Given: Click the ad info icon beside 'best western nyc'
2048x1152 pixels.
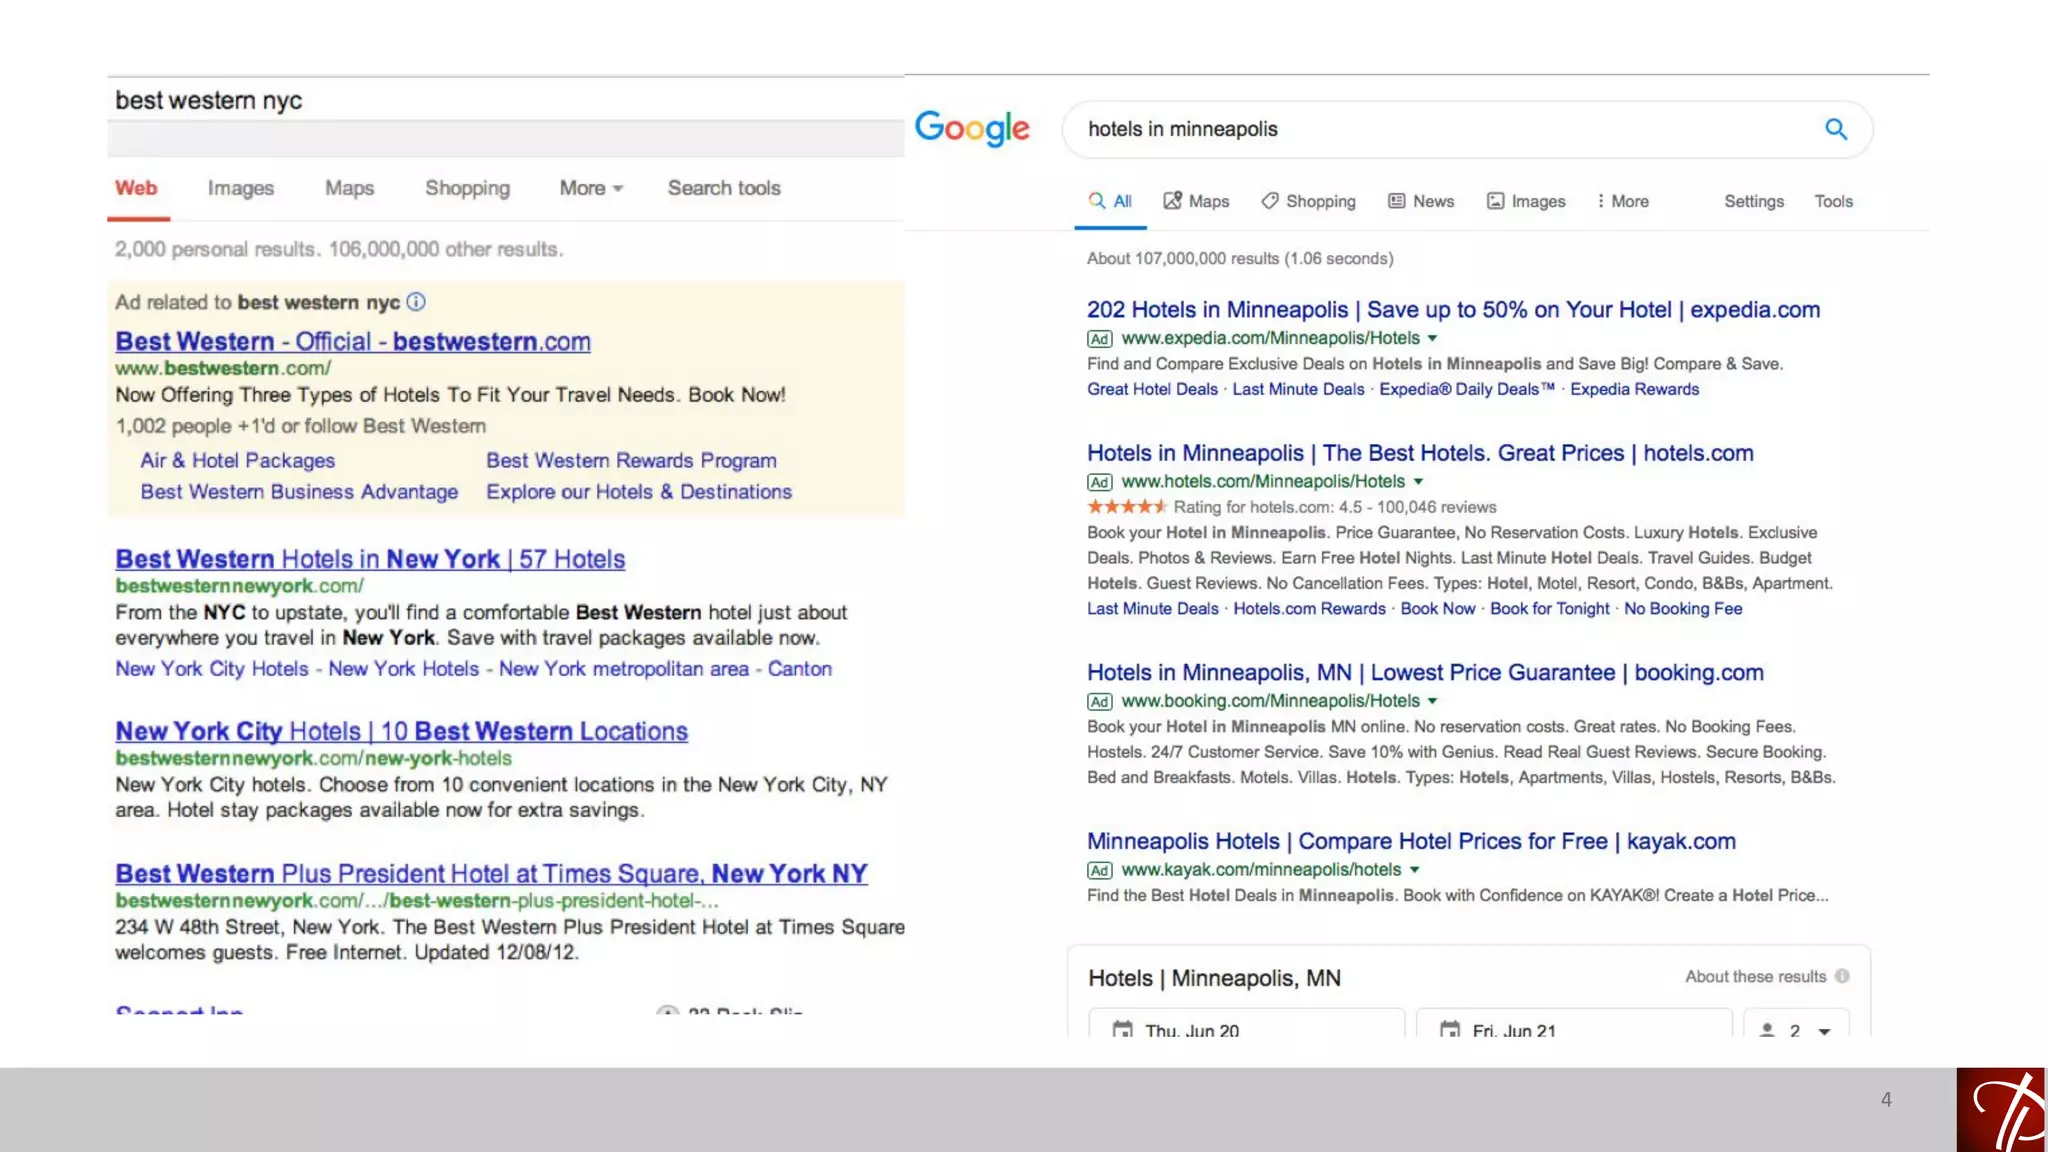Looking at the screenshot, I should [x=416, y=302].
